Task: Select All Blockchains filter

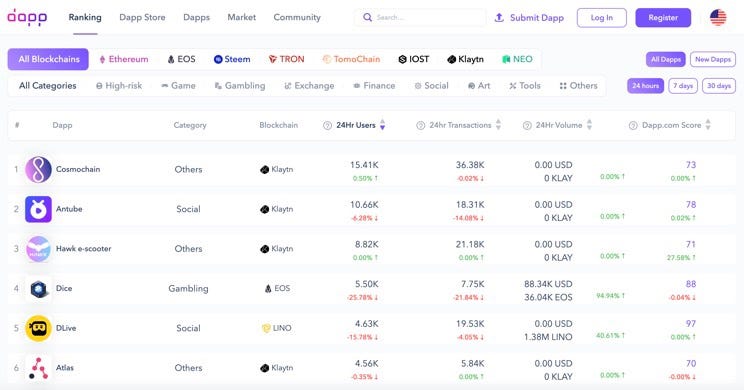Action: click(48, 59)
